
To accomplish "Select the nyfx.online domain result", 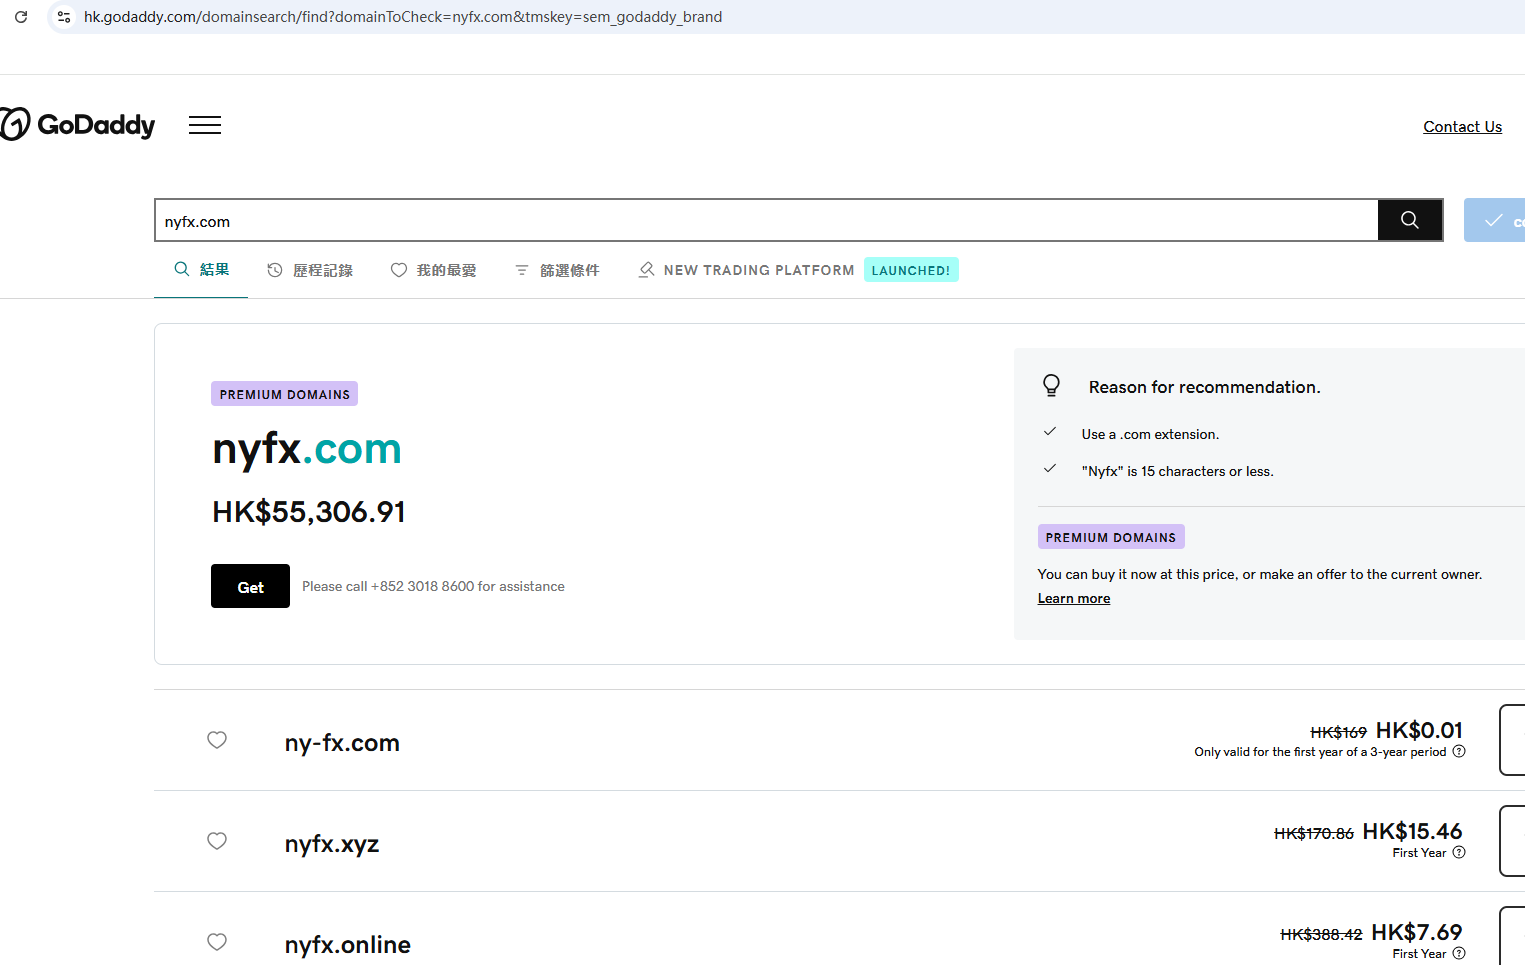I will click(348, 945).
